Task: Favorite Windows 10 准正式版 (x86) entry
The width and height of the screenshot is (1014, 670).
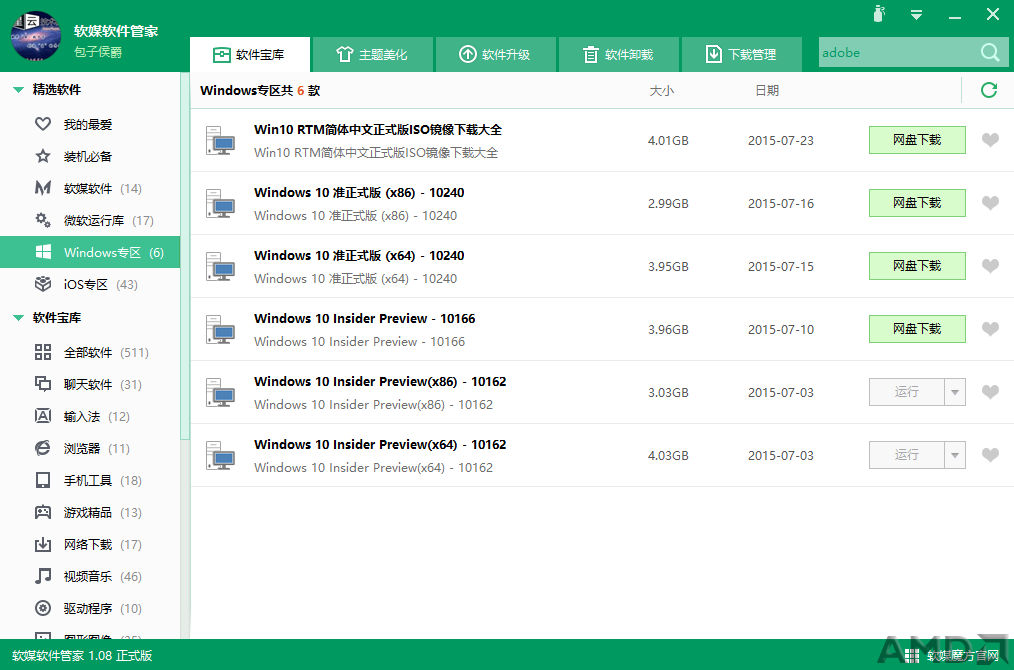Action: 990,202
